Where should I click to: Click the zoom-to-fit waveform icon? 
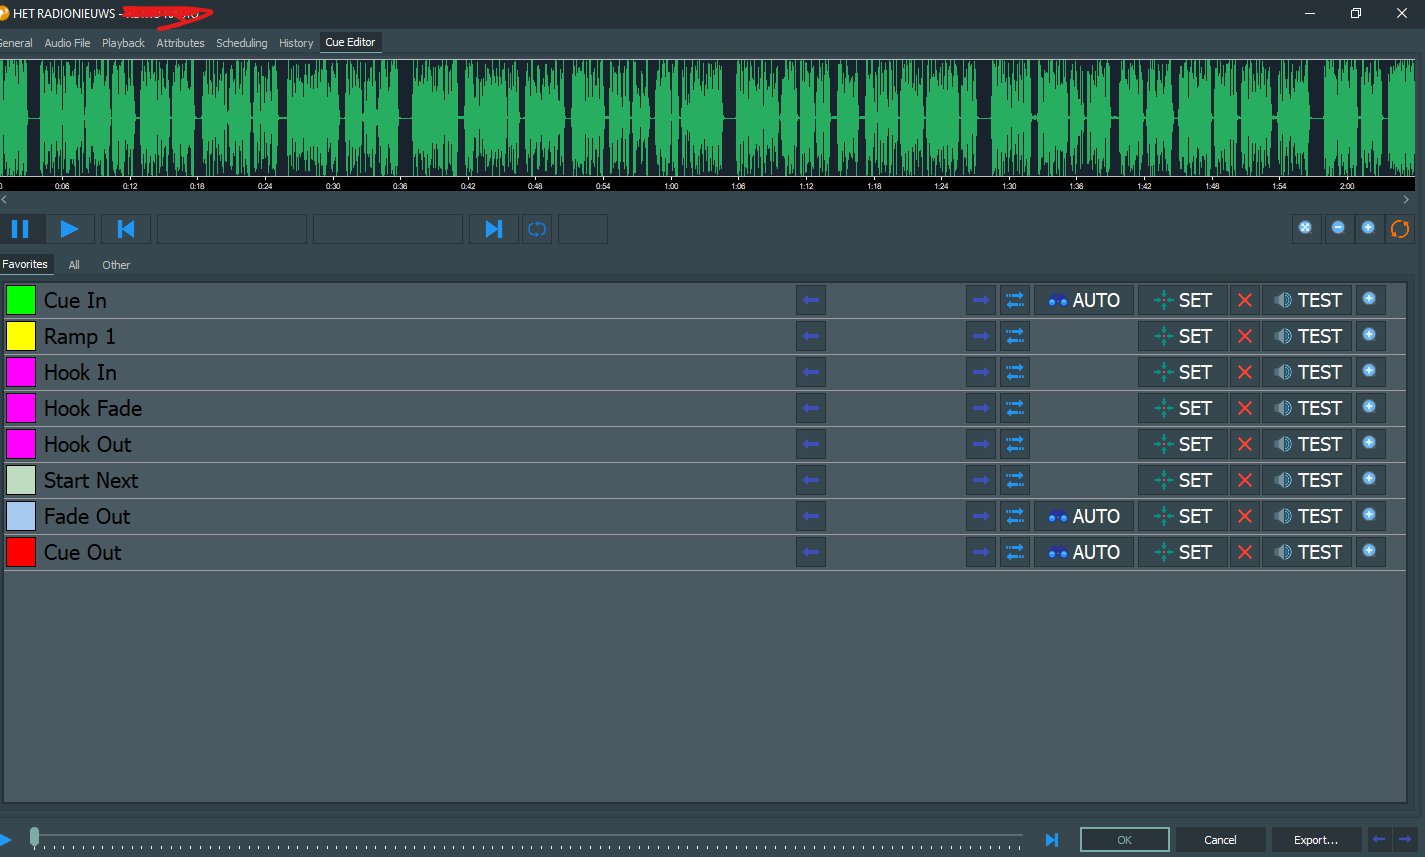pos(1305,229)
